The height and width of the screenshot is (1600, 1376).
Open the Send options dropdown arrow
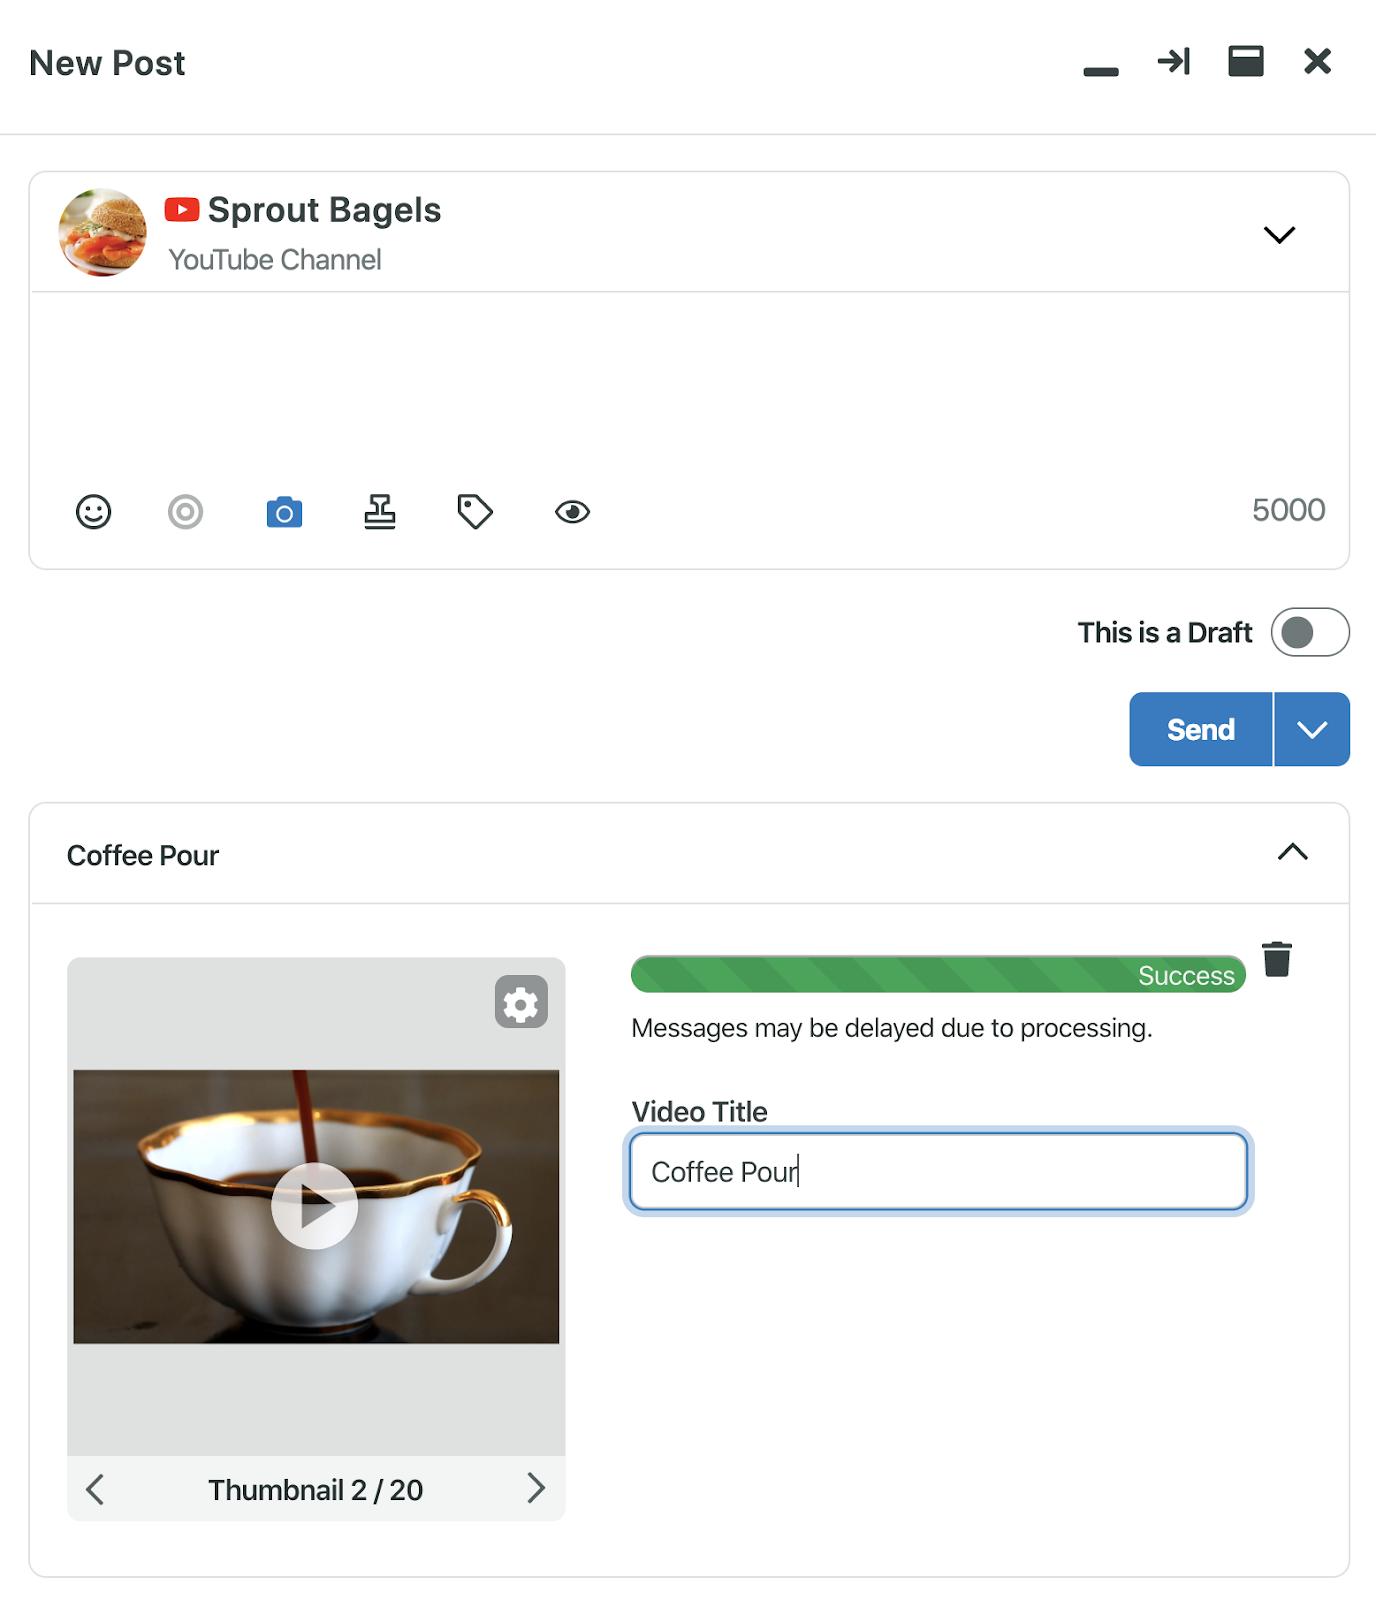point(1312,730)
